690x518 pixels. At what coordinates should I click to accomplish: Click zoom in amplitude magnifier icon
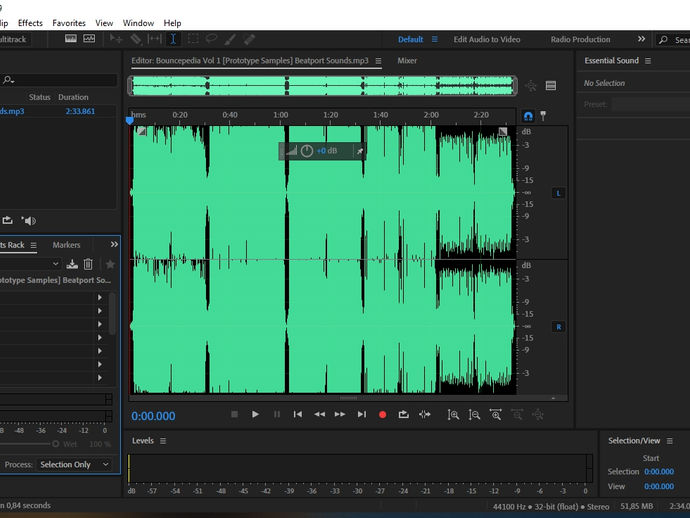(x=453, y=414)
